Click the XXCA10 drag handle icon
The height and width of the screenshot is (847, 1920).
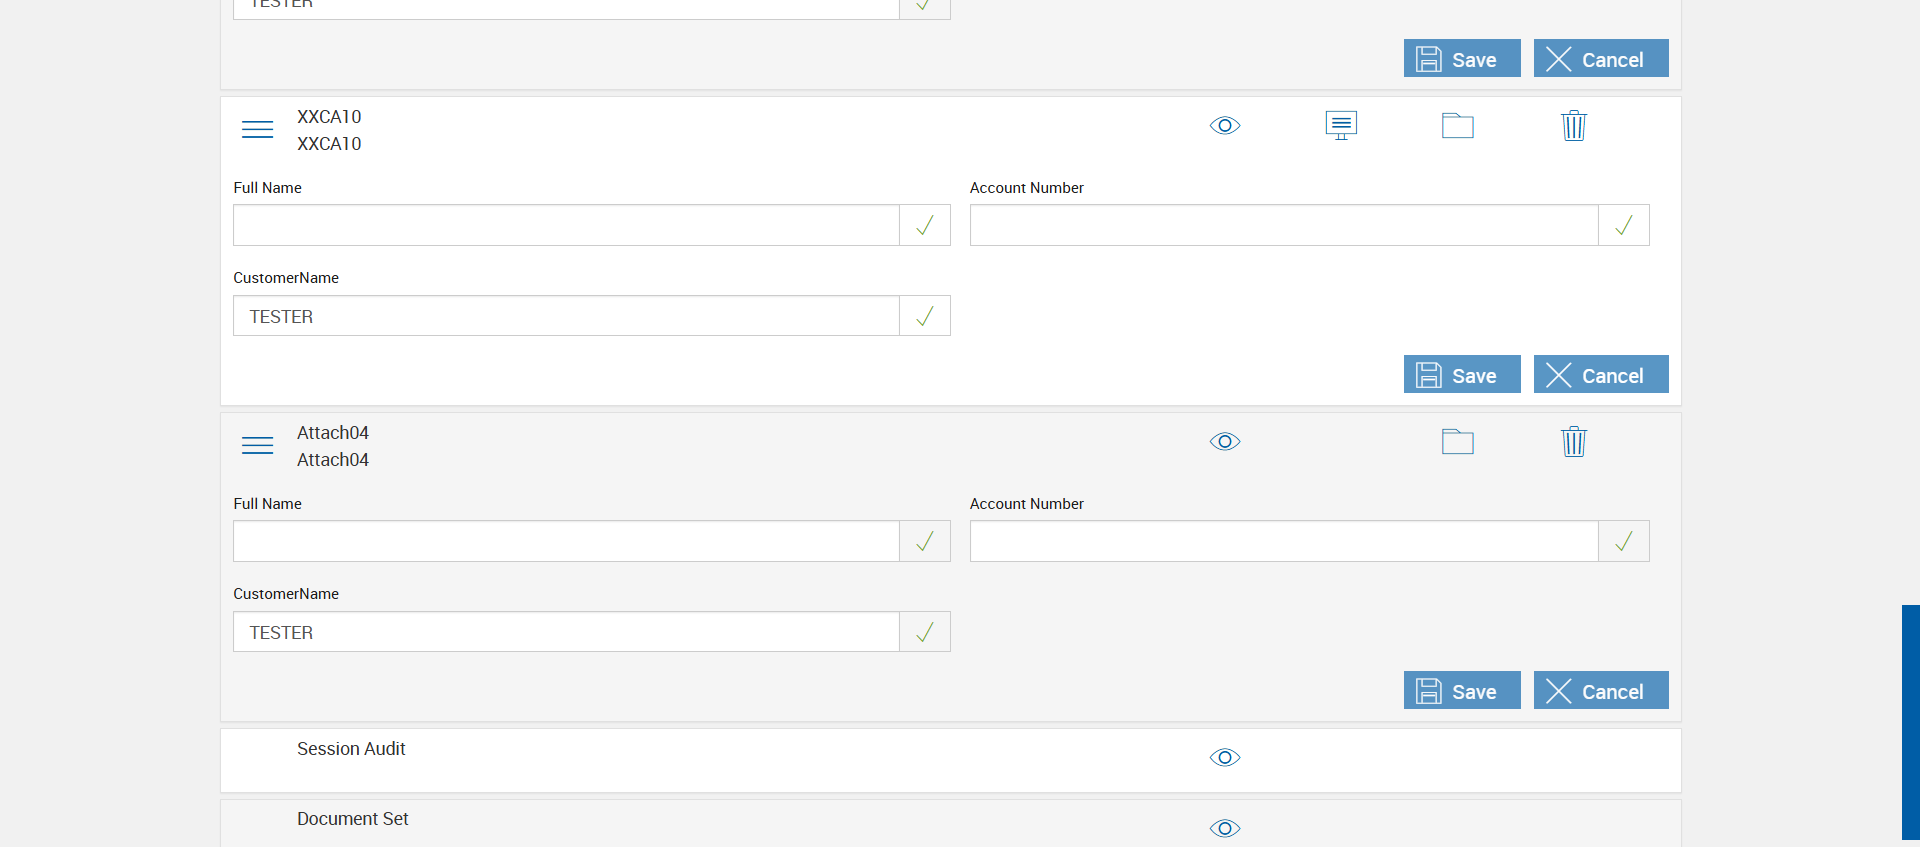coord(257,130)
